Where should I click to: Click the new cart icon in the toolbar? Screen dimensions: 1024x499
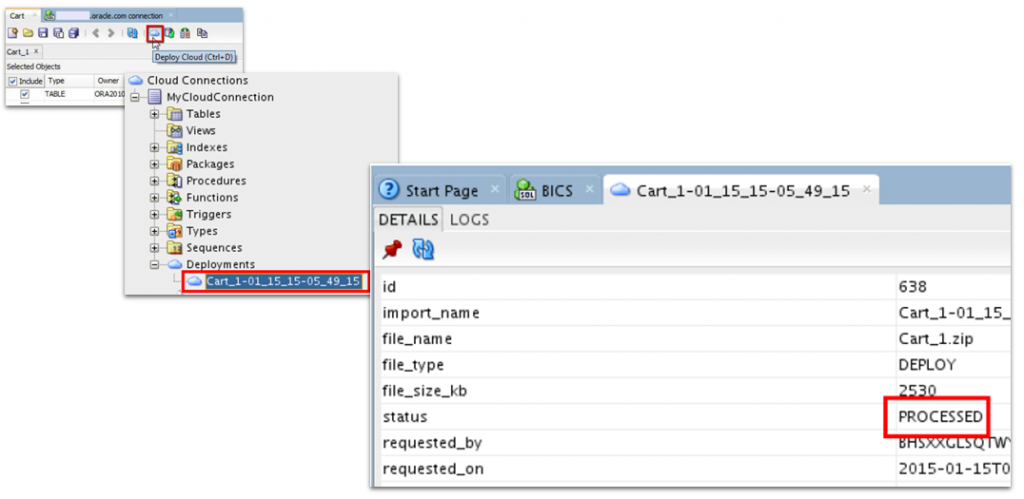[x=13, y=33]
